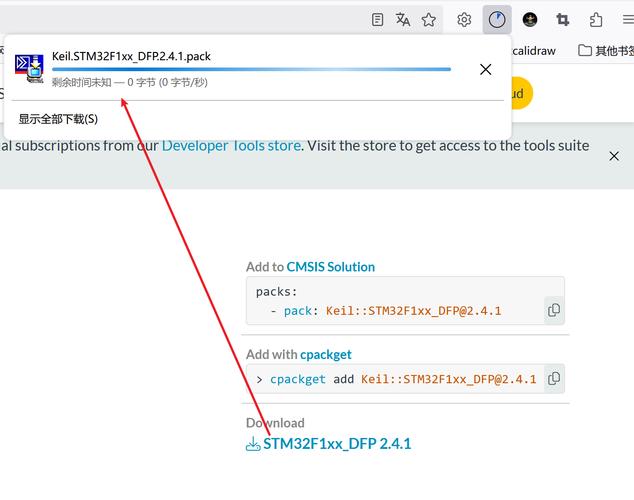Open the extensions puzzle icon
This screenshot has height=500, width=634.
click(596, 19)
